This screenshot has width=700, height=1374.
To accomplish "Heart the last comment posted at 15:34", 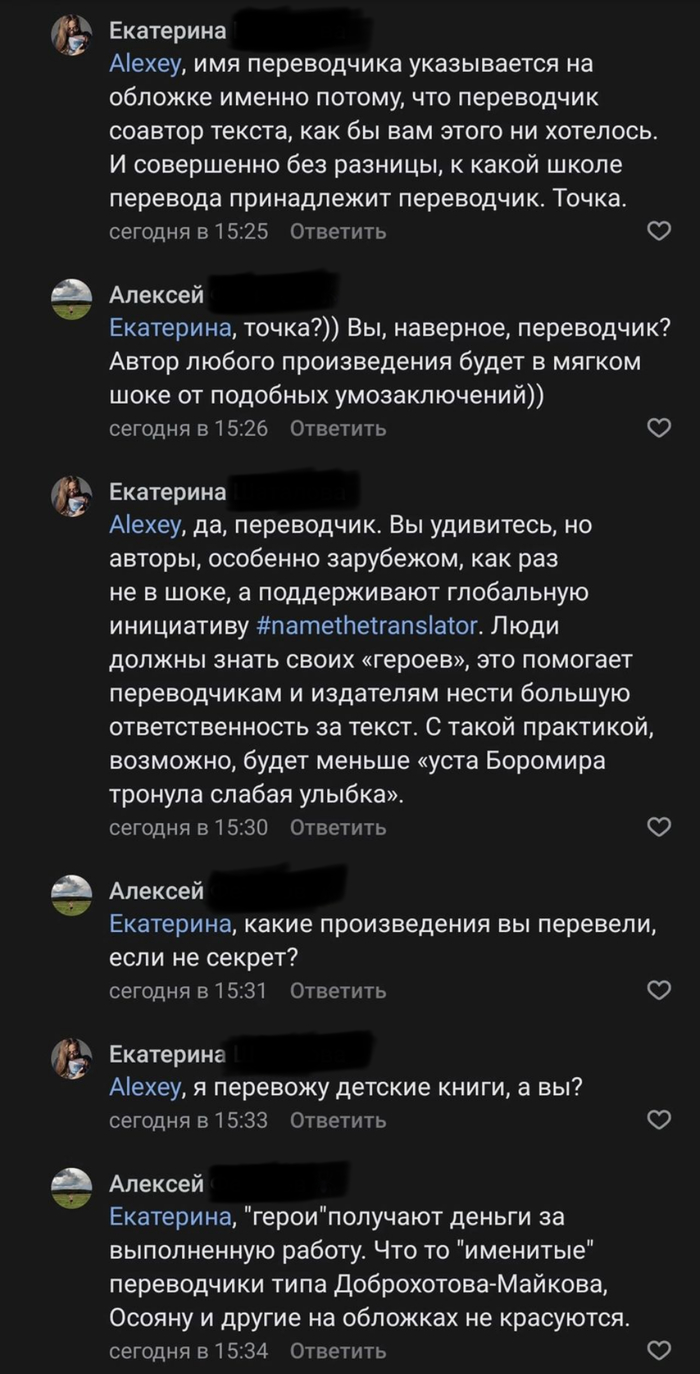I will coord(659,1351).
